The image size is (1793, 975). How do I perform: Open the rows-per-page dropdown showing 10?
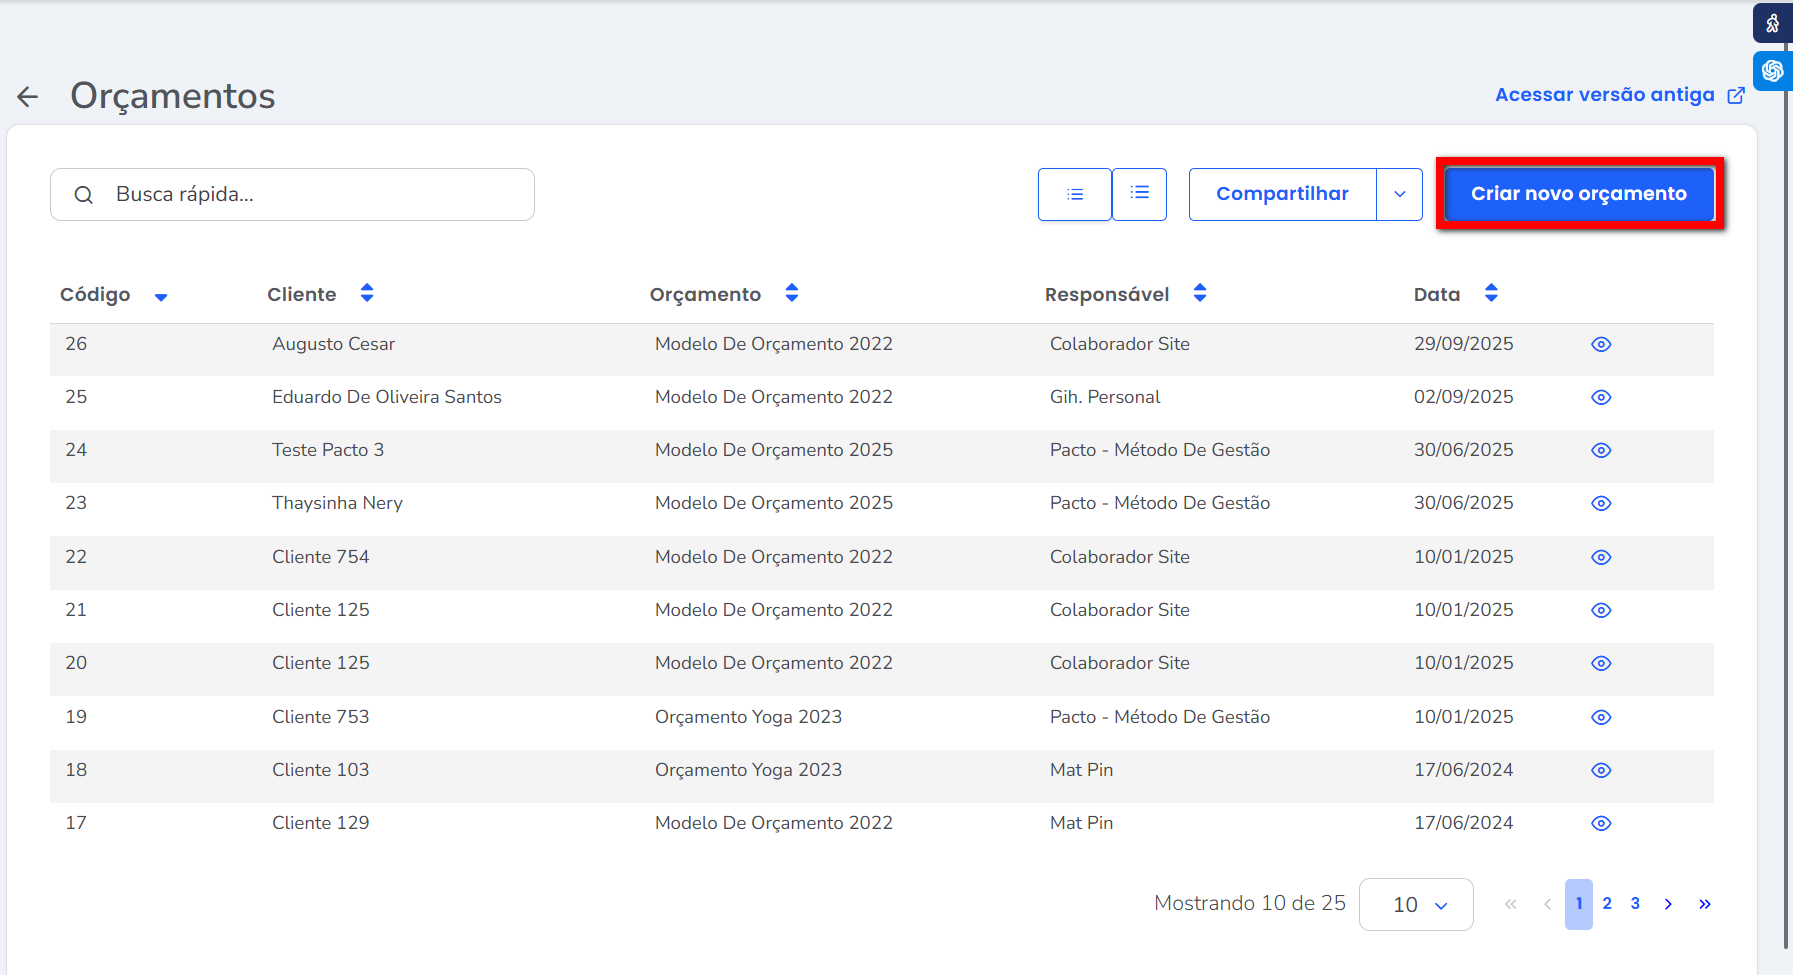1416,904
